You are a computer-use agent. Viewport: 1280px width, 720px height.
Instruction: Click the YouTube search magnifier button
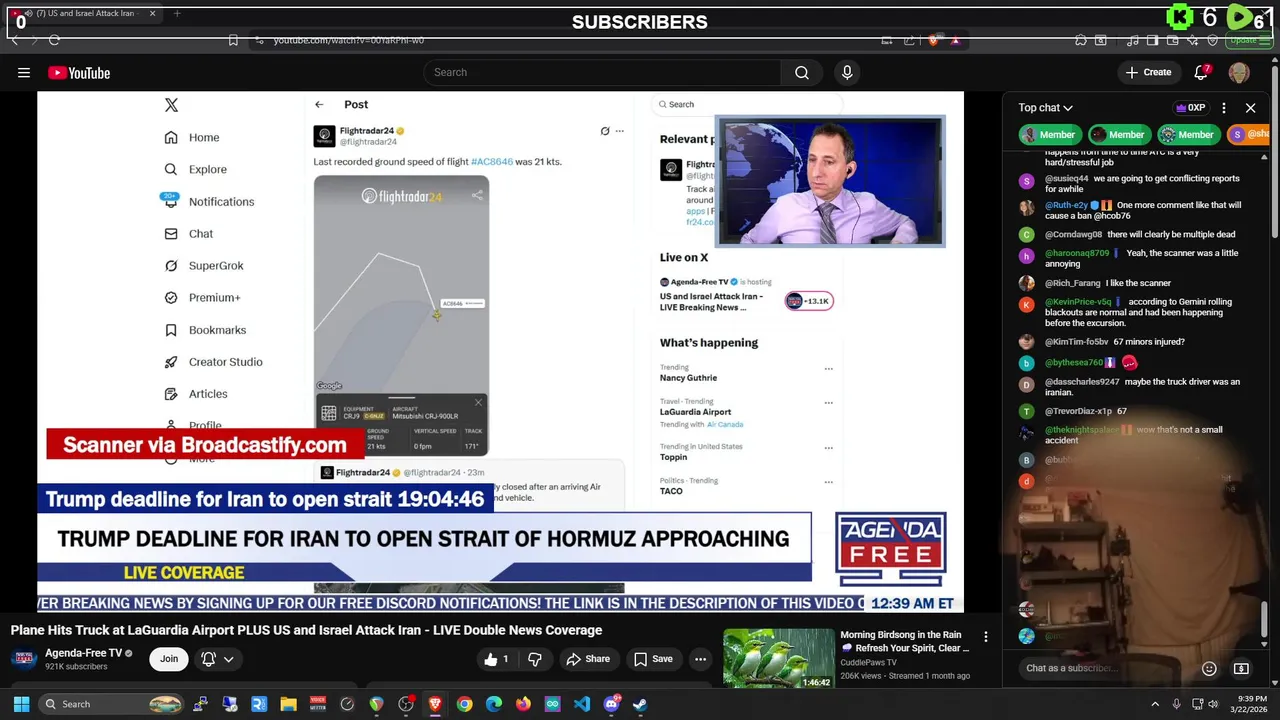802,72
